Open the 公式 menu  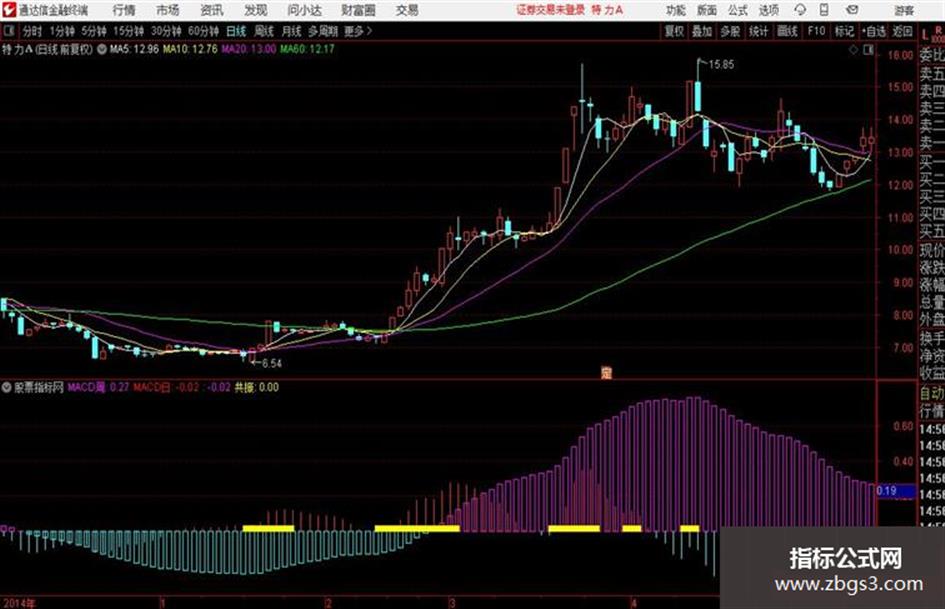(x=738, y=10)
